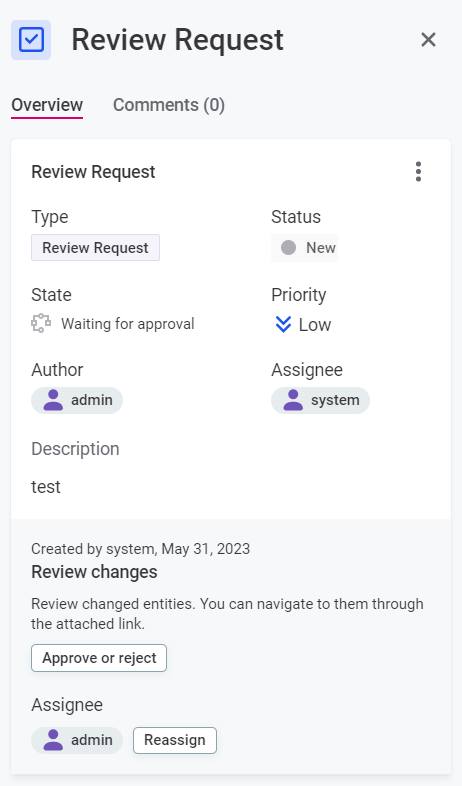462x786 pixels.
Task: Open the Comments (0) tab
Action: 169,105
